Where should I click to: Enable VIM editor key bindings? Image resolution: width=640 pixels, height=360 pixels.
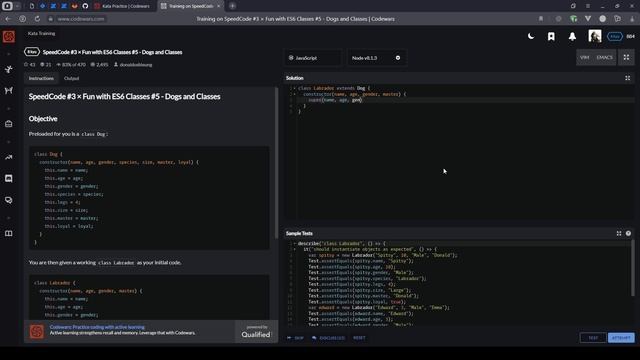[x=584, y=58]
